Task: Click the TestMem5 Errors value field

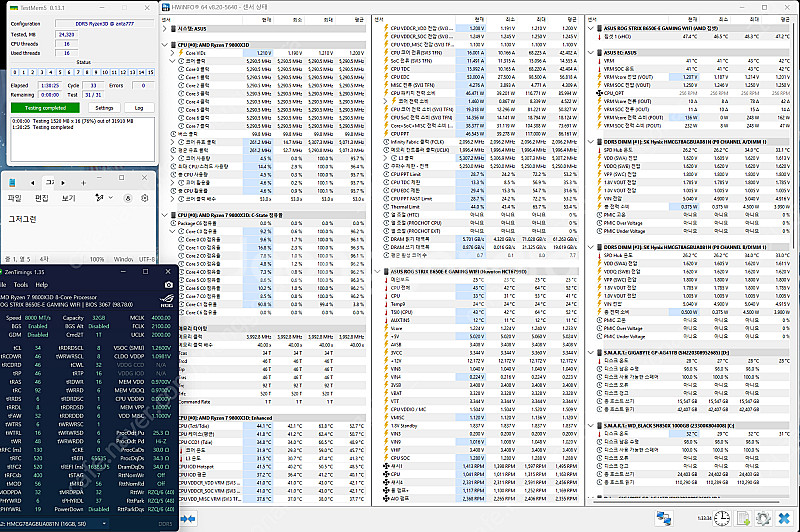Action: coord(143,86)
